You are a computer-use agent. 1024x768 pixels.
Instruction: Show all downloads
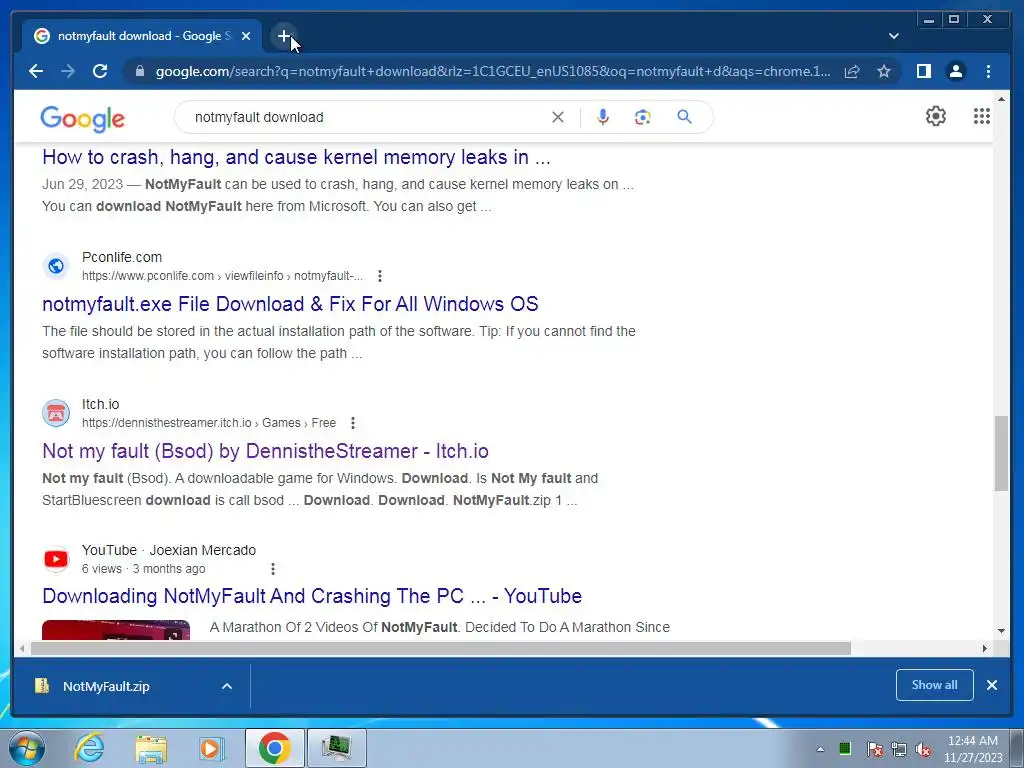point(935,685)
